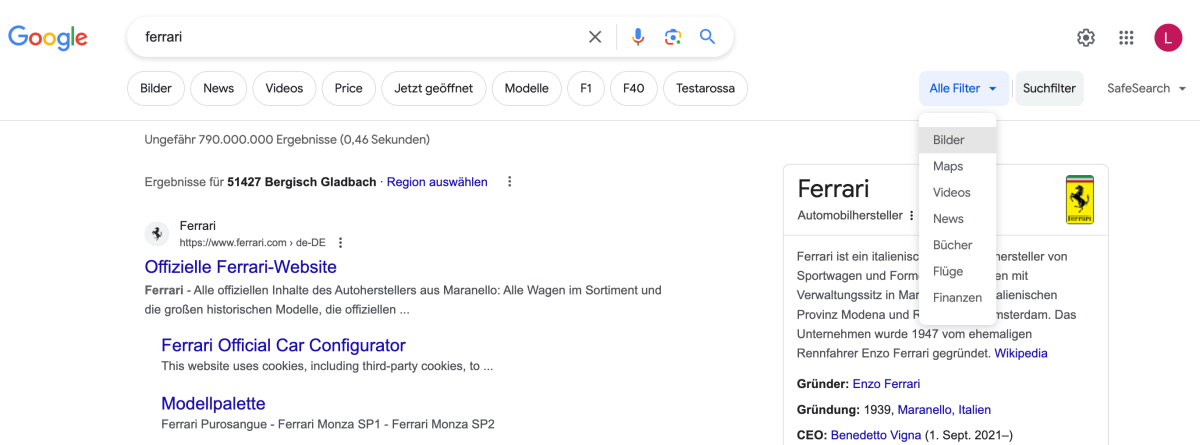Open the three-dot menu beside the ferrari.com URL

(341, 243)
